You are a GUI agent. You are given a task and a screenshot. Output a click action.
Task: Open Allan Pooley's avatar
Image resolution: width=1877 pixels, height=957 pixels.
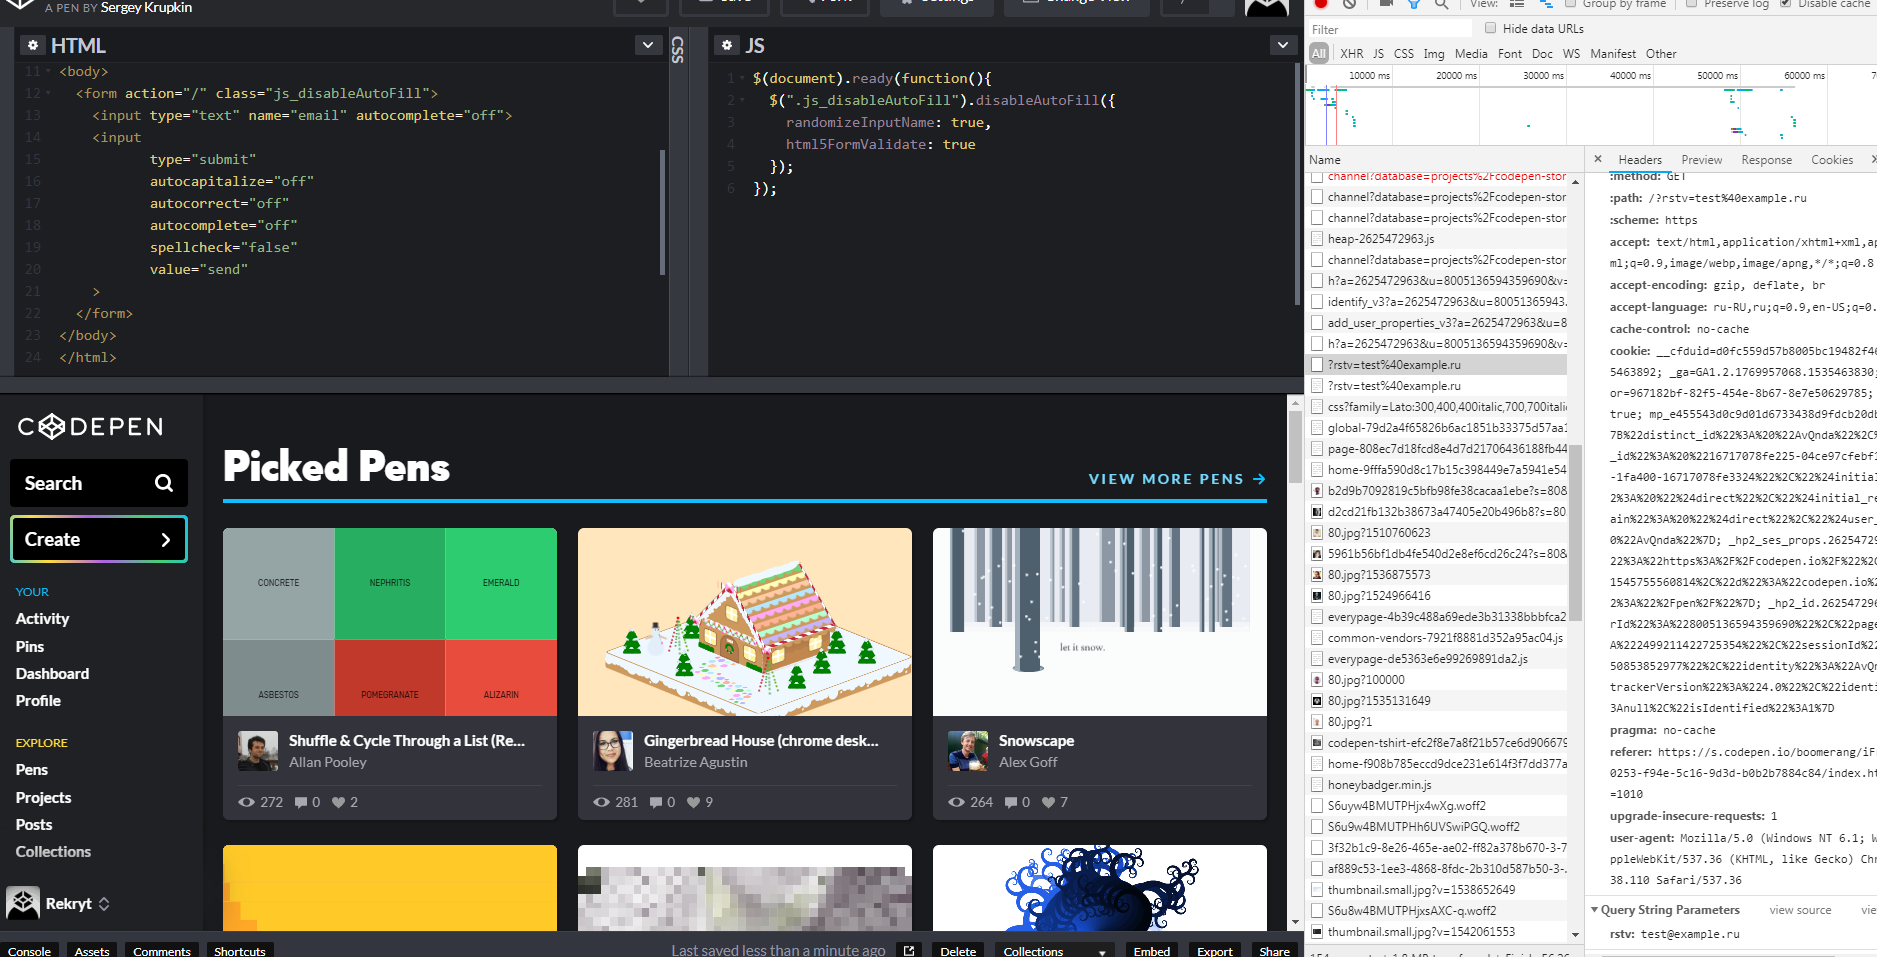(258, 751)
